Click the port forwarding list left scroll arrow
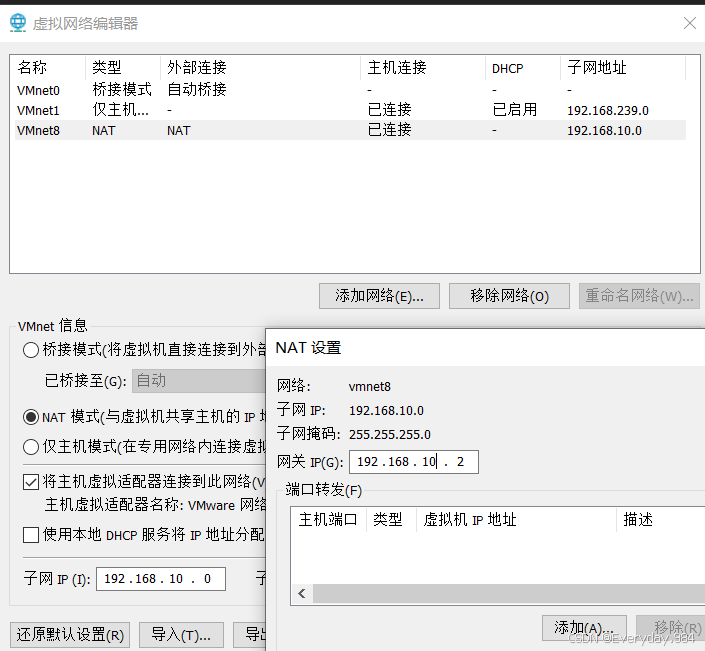 [x=302, y=593]
